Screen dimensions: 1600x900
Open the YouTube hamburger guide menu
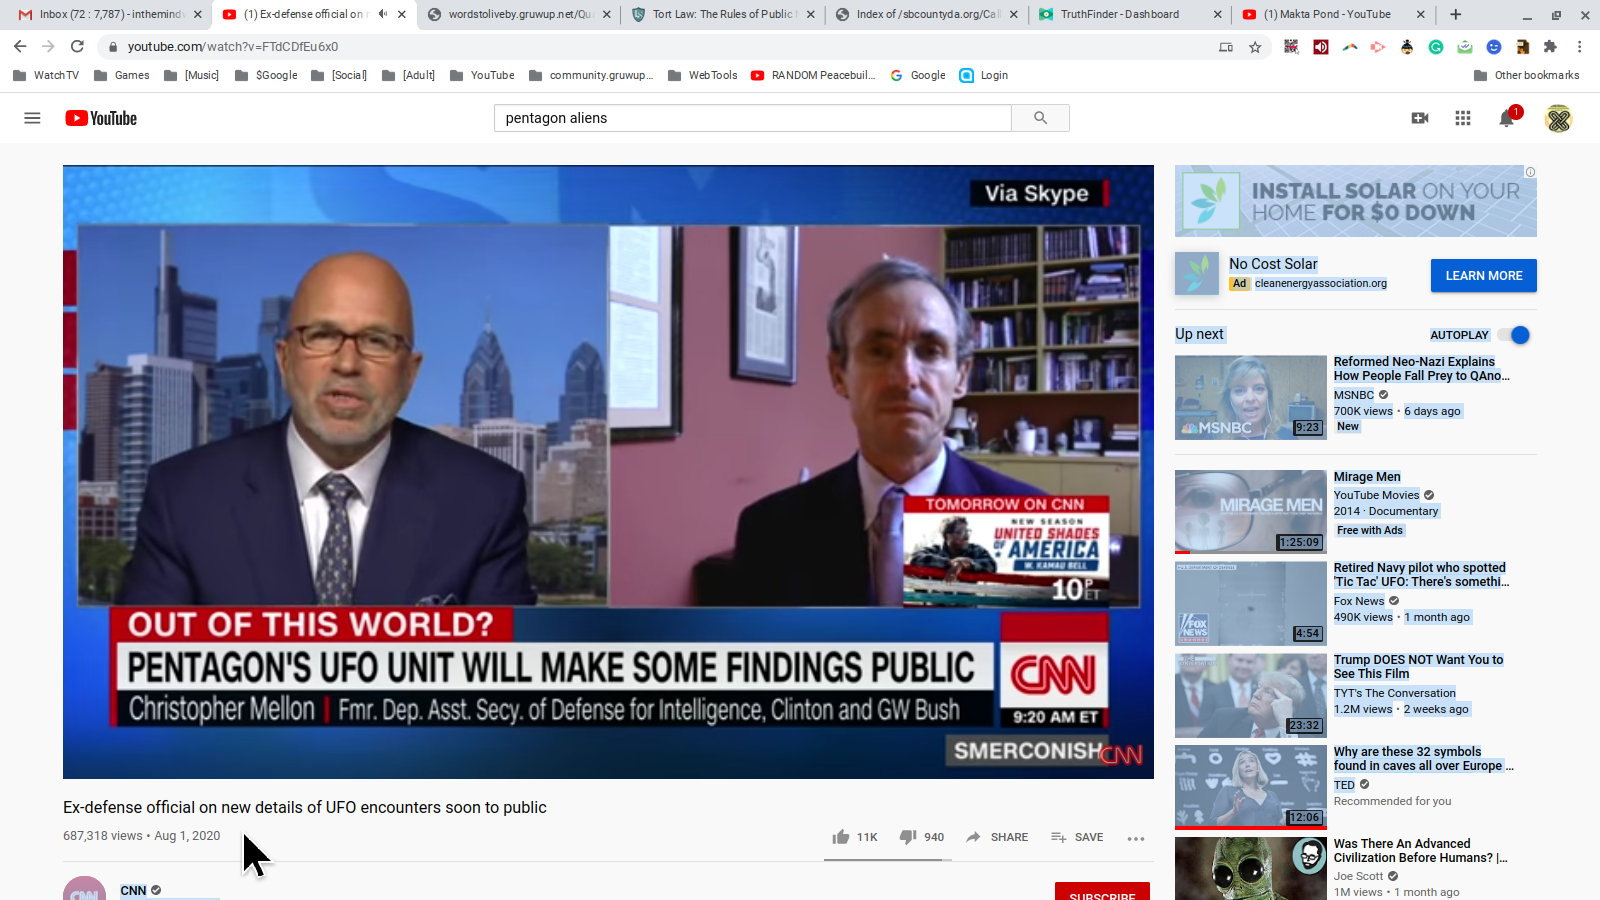32,118
